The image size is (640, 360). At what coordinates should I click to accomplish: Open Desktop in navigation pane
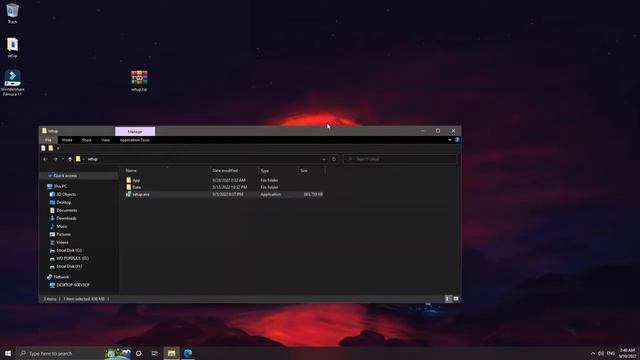[64, 202]
